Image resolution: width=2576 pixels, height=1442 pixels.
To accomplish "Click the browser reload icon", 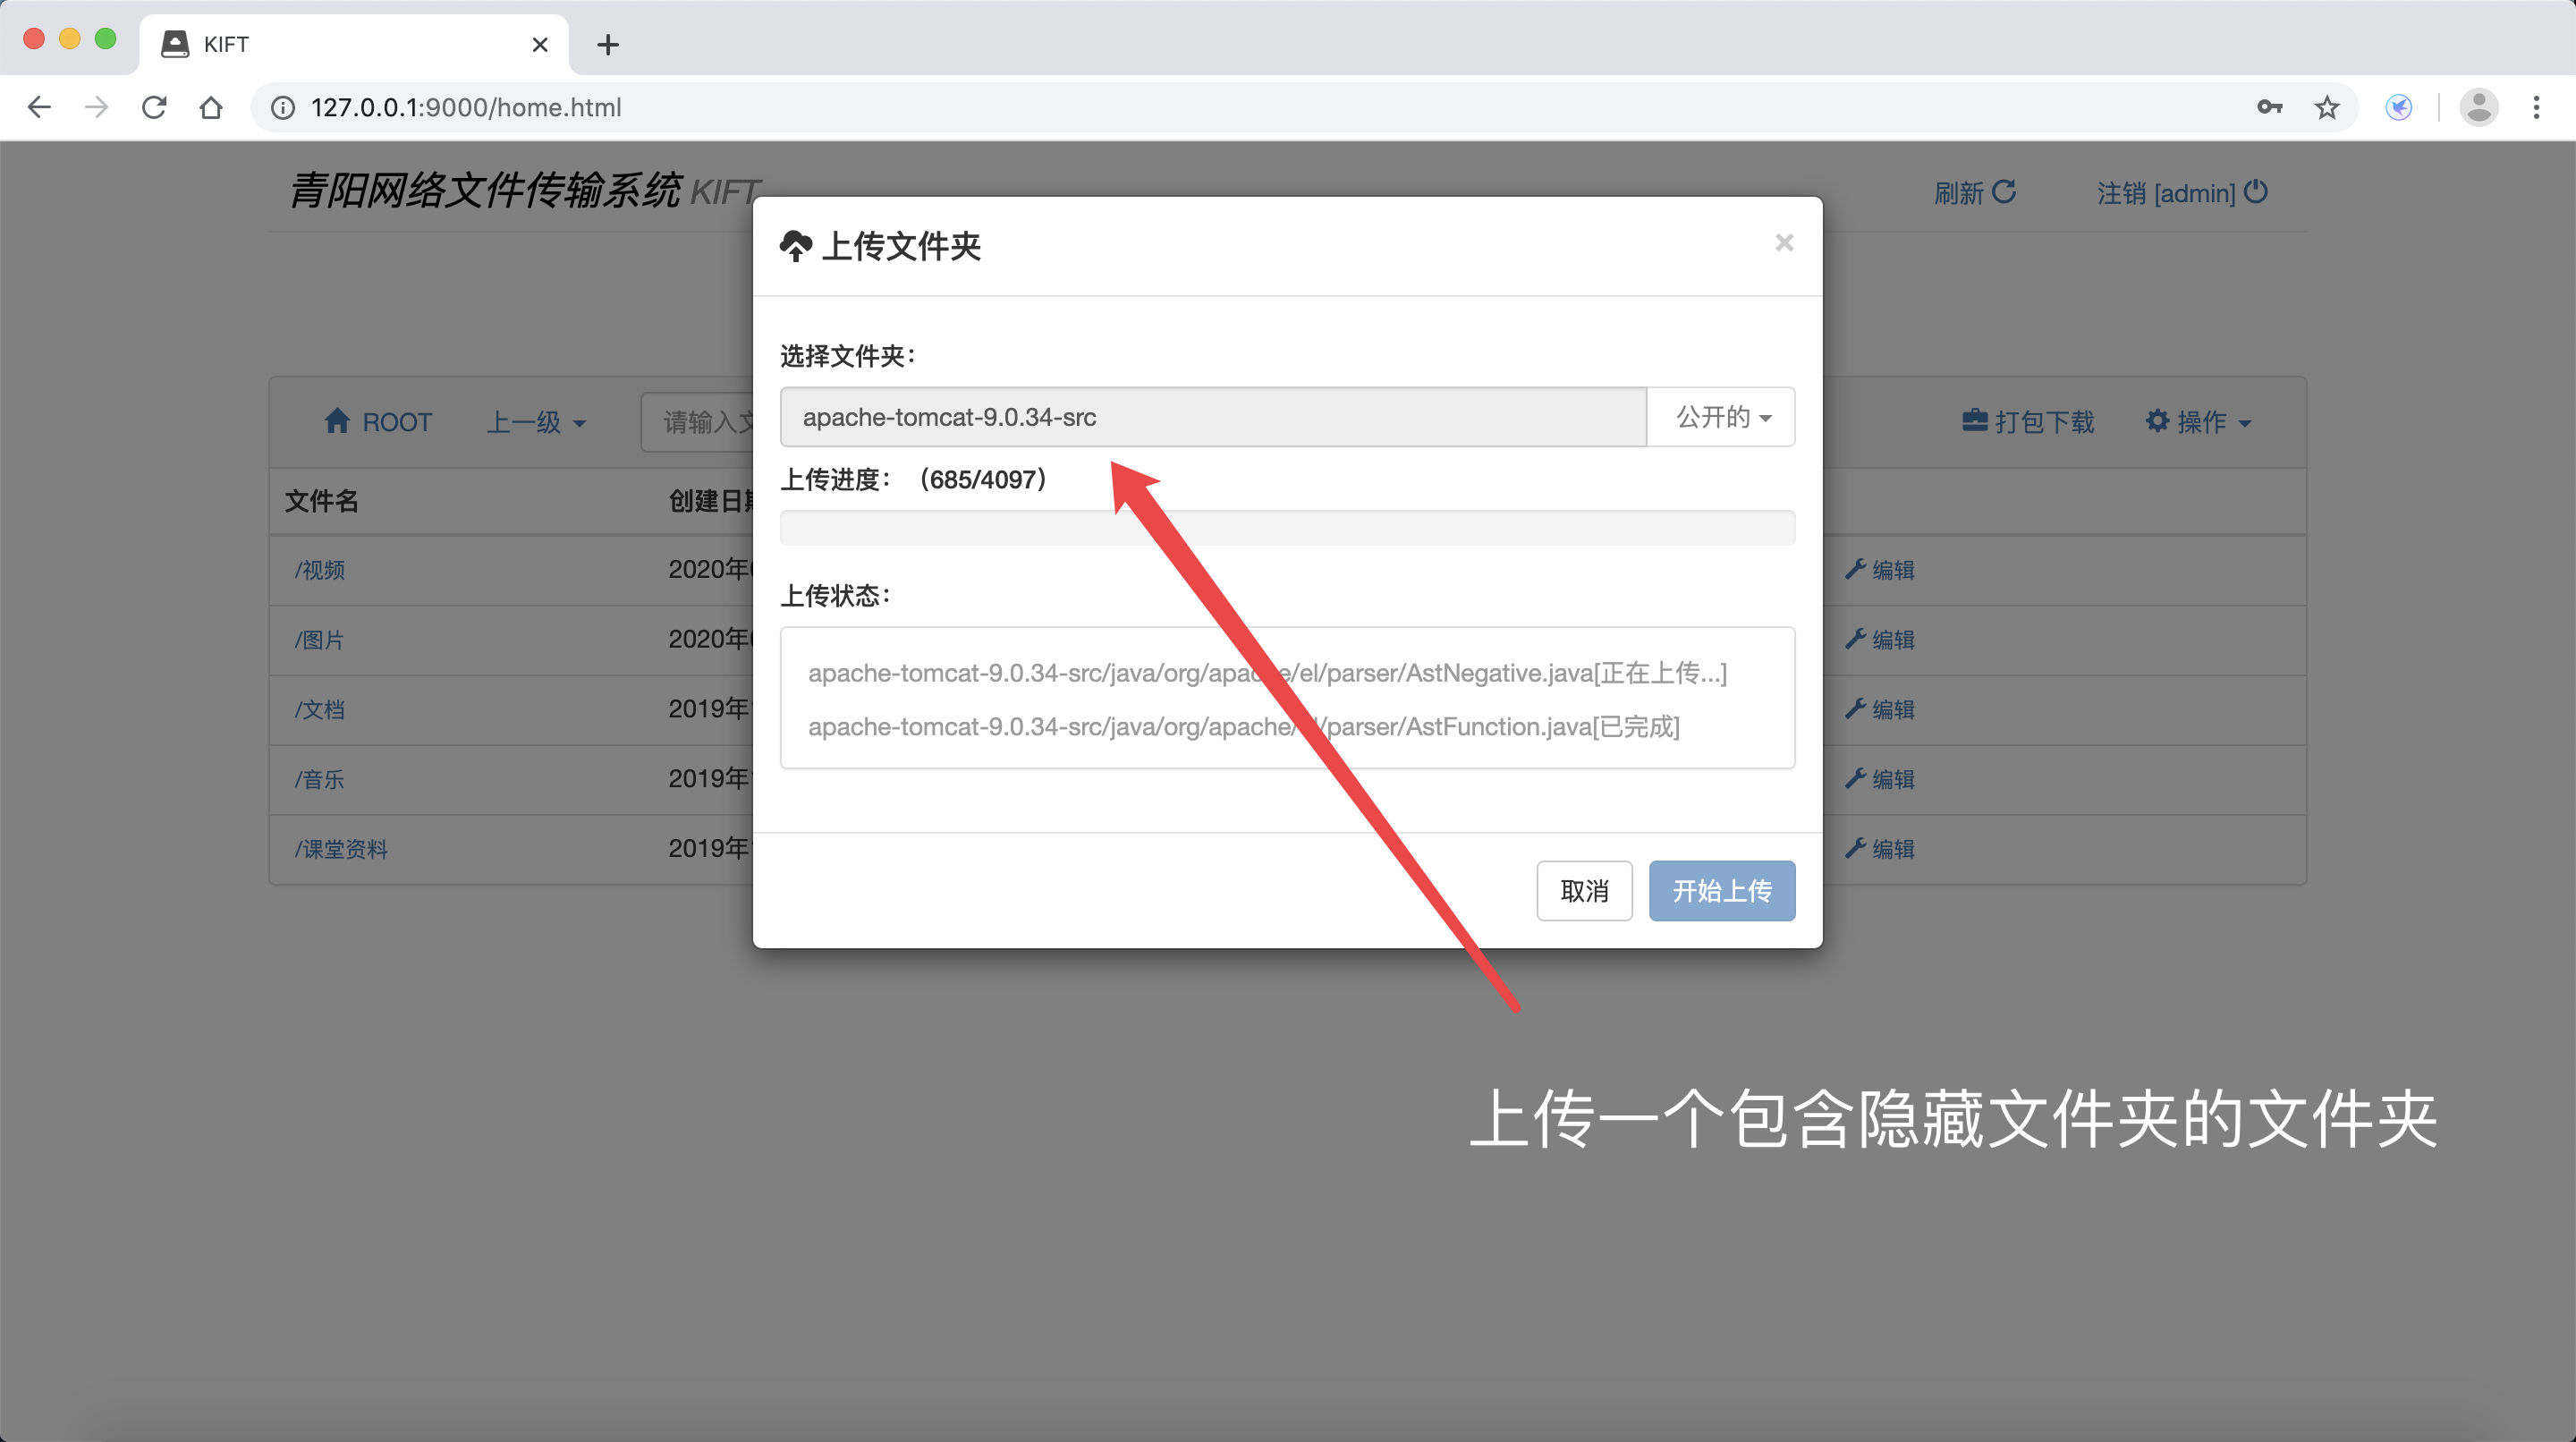I will [154, 107].
